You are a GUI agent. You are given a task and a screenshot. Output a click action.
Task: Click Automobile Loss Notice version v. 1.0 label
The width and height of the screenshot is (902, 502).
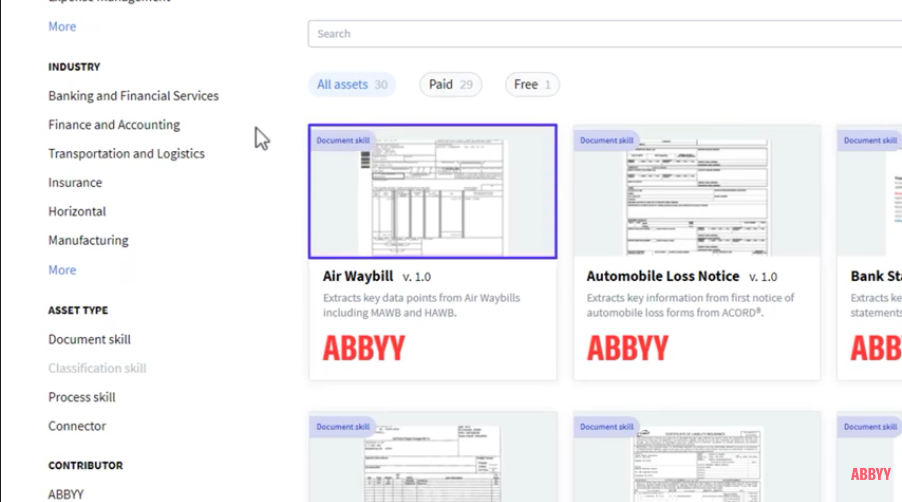click(763, 277)
